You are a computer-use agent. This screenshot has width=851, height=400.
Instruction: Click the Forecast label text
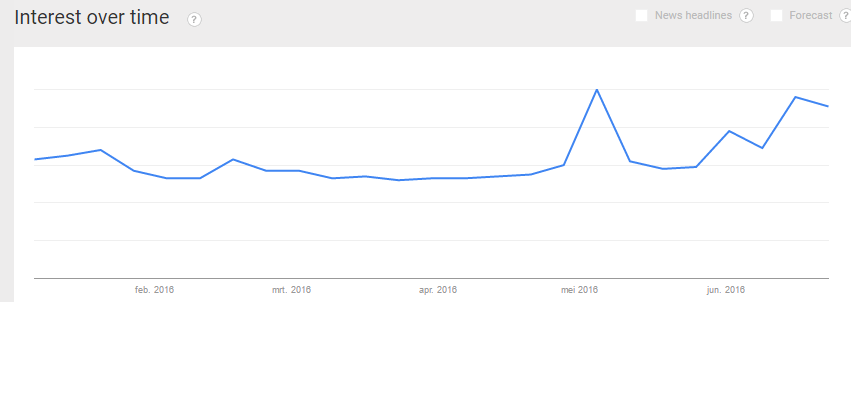(810, 15)
